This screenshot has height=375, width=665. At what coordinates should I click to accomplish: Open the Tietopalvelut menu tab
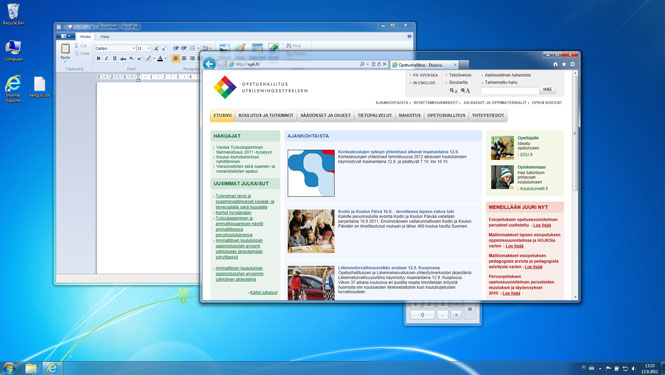[374, 115]
